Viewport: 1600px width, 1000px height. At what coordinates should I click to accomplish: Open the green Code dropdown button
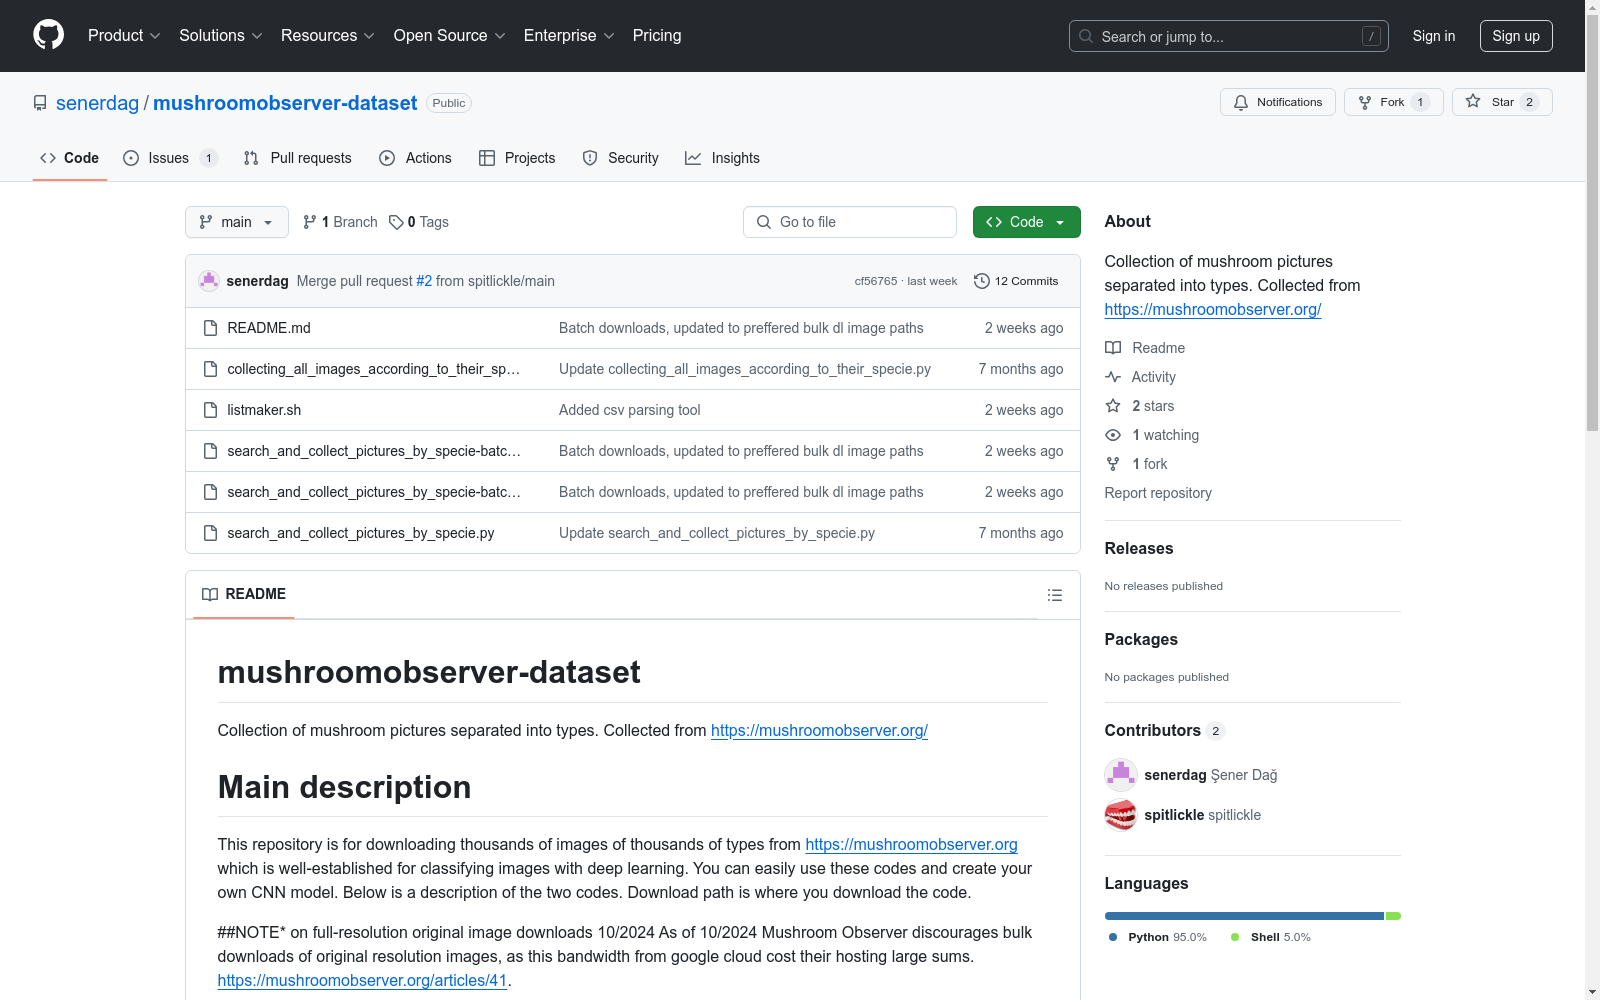point(1026,222)
